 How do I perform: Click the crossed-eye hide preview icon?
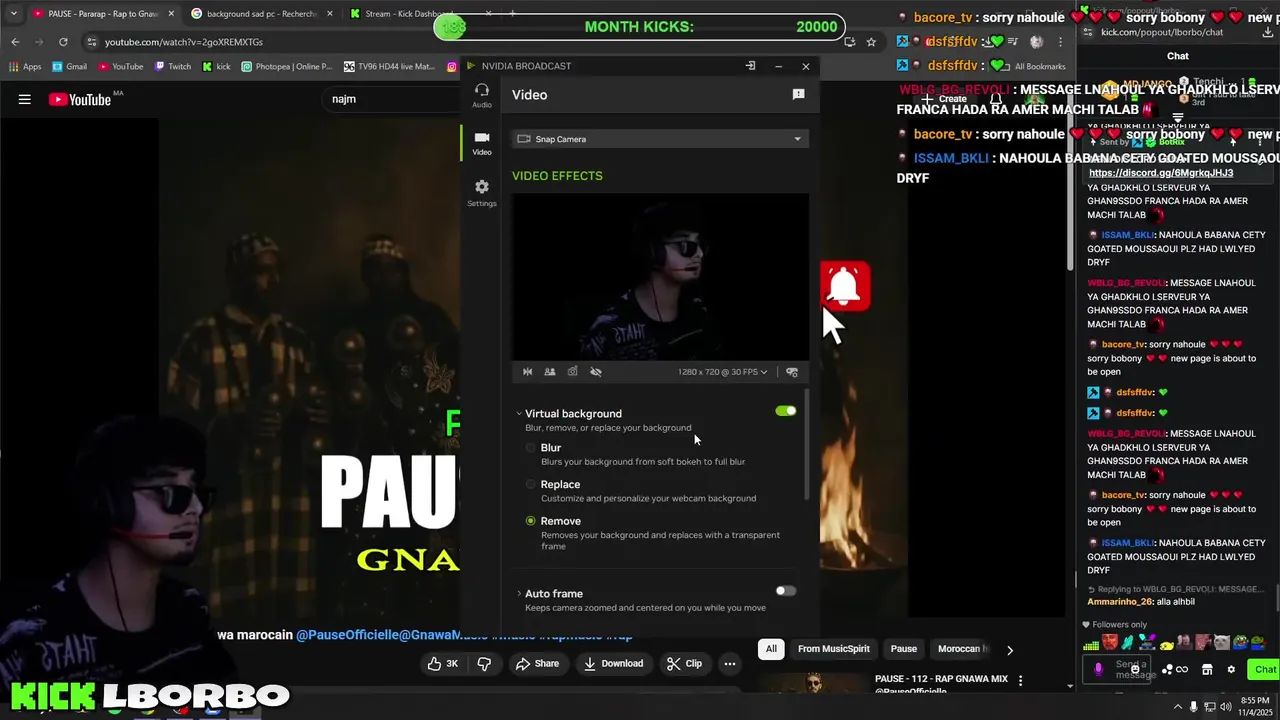[x=596, y=372]
